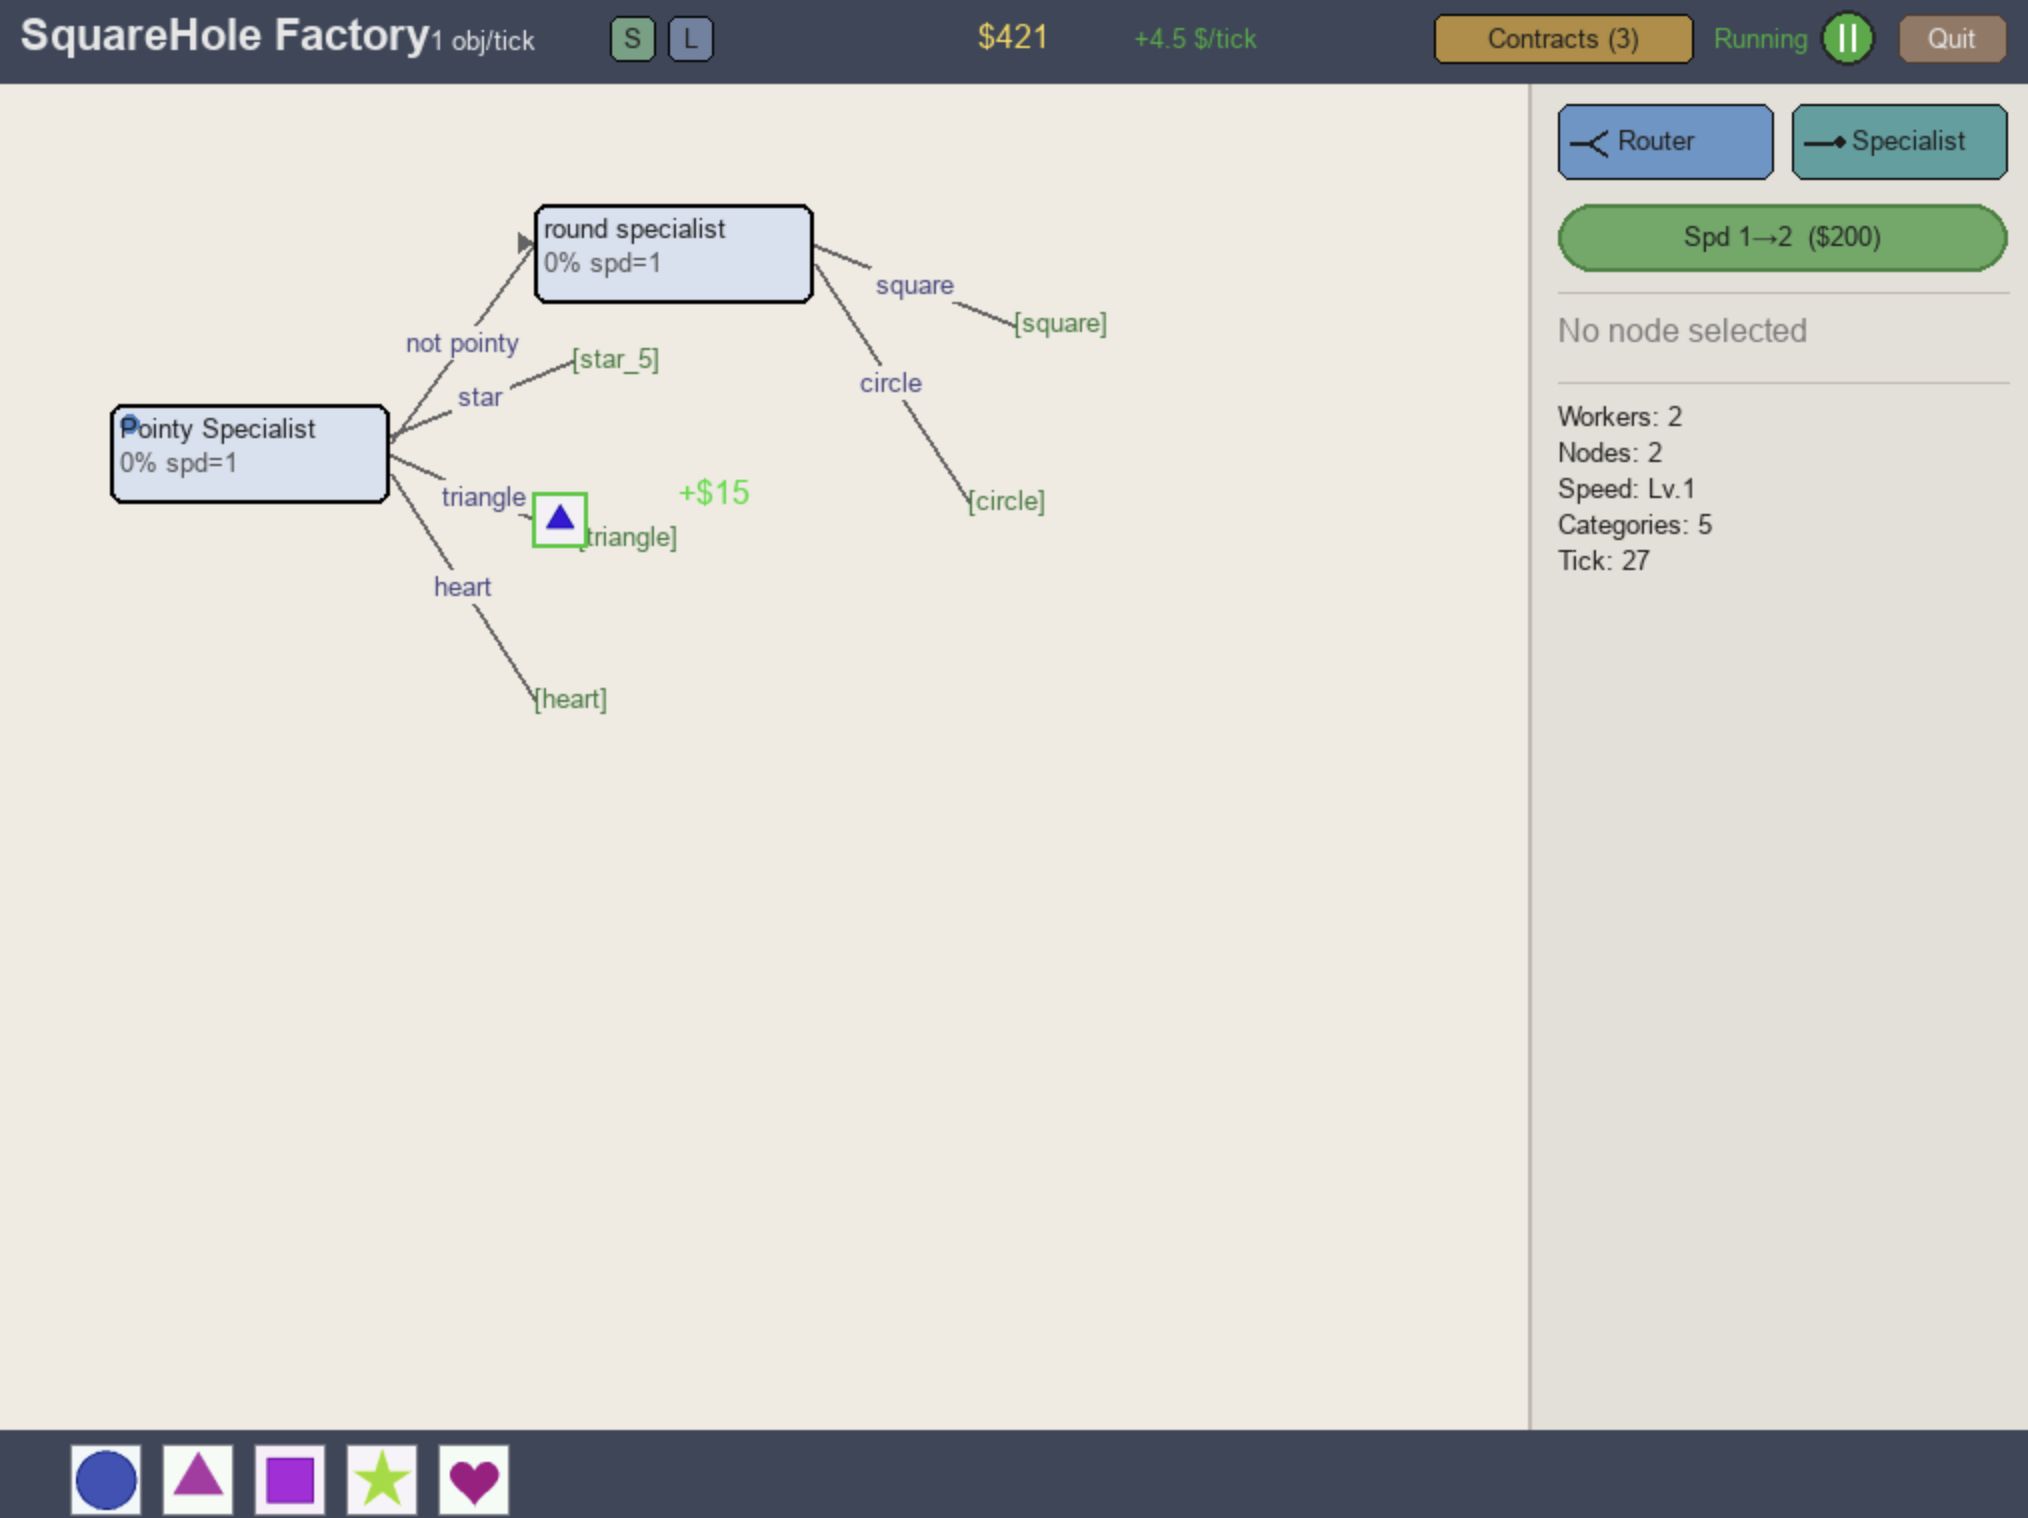Screen dimensions: 2028x1518
Task: Open the Contracts (3) panel
Action: click(x=1563, y=39)
